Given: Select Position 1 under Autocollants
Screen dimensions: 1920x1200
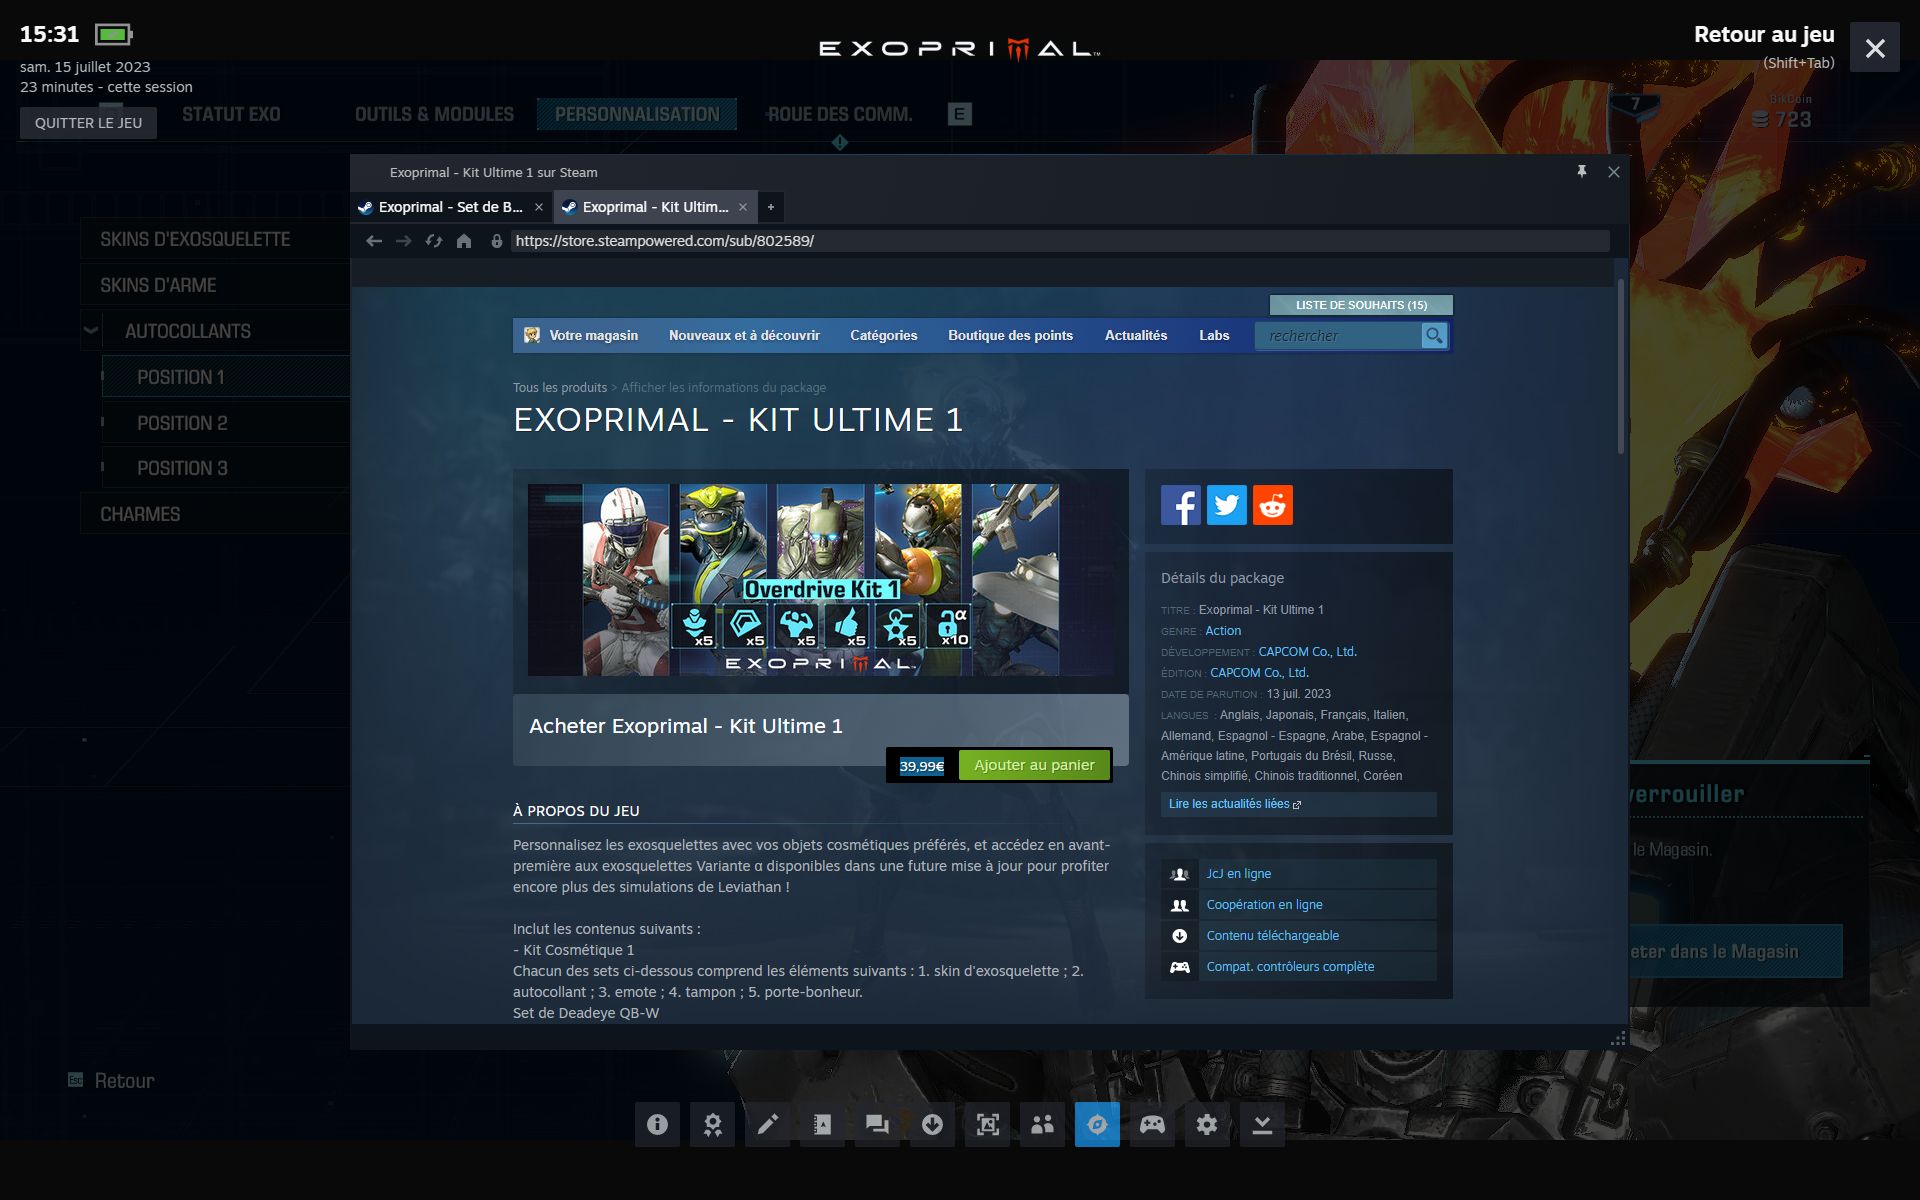Looking at the screenshot, I should 226,377.
